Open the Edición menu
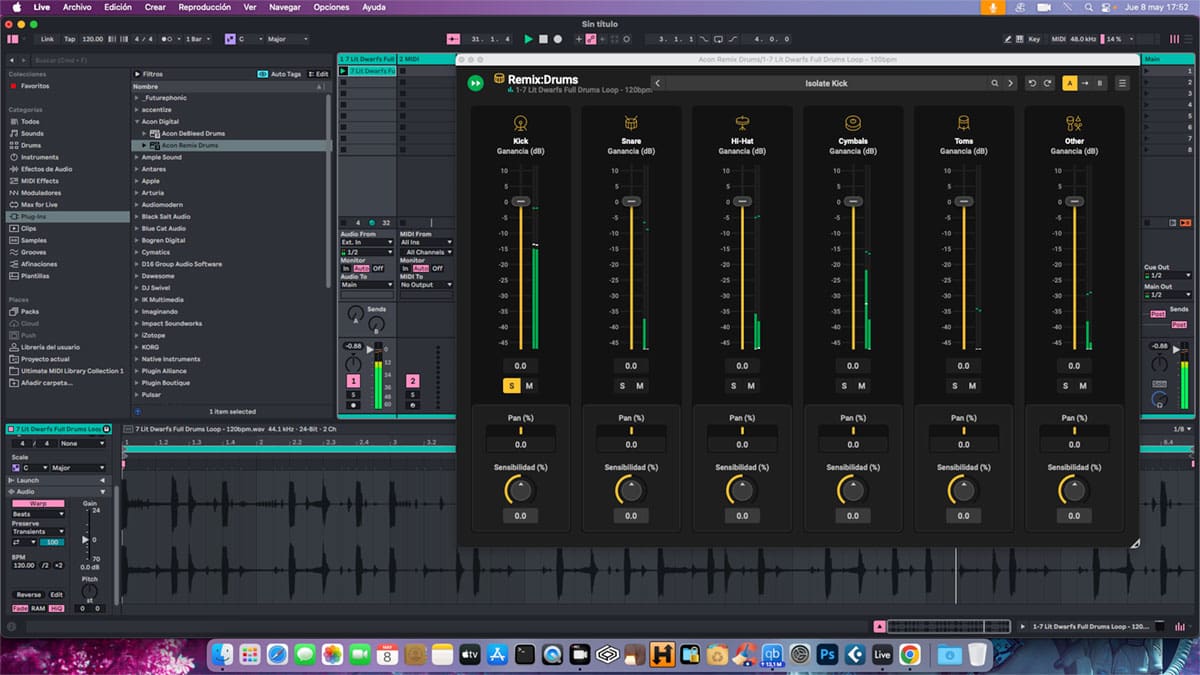The height and width of the screenshot is (675, 1200). (x=118, y=7)
